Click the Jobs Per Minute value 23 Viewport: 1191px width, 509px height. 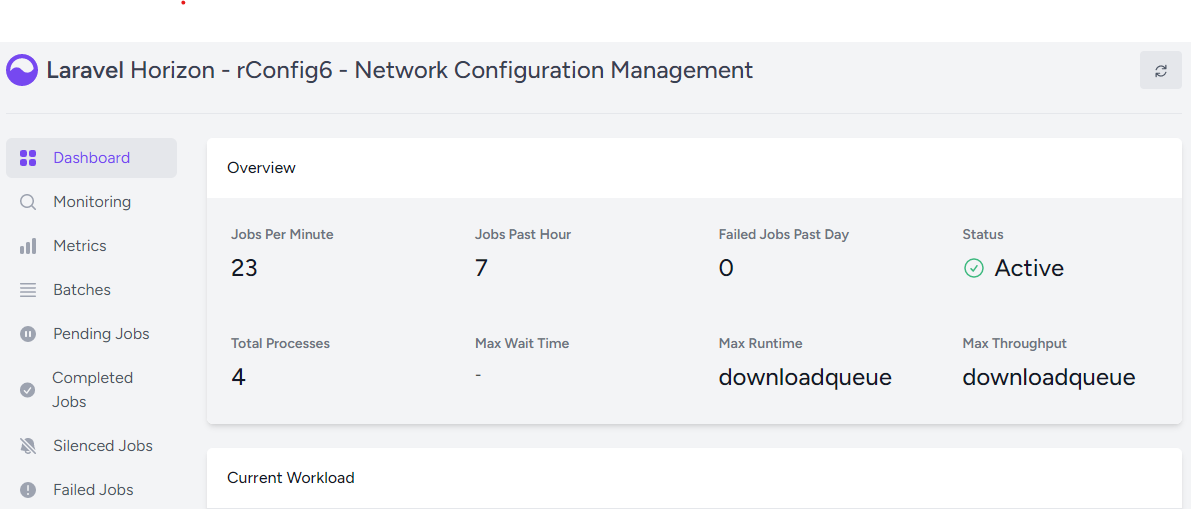point(245,268)
